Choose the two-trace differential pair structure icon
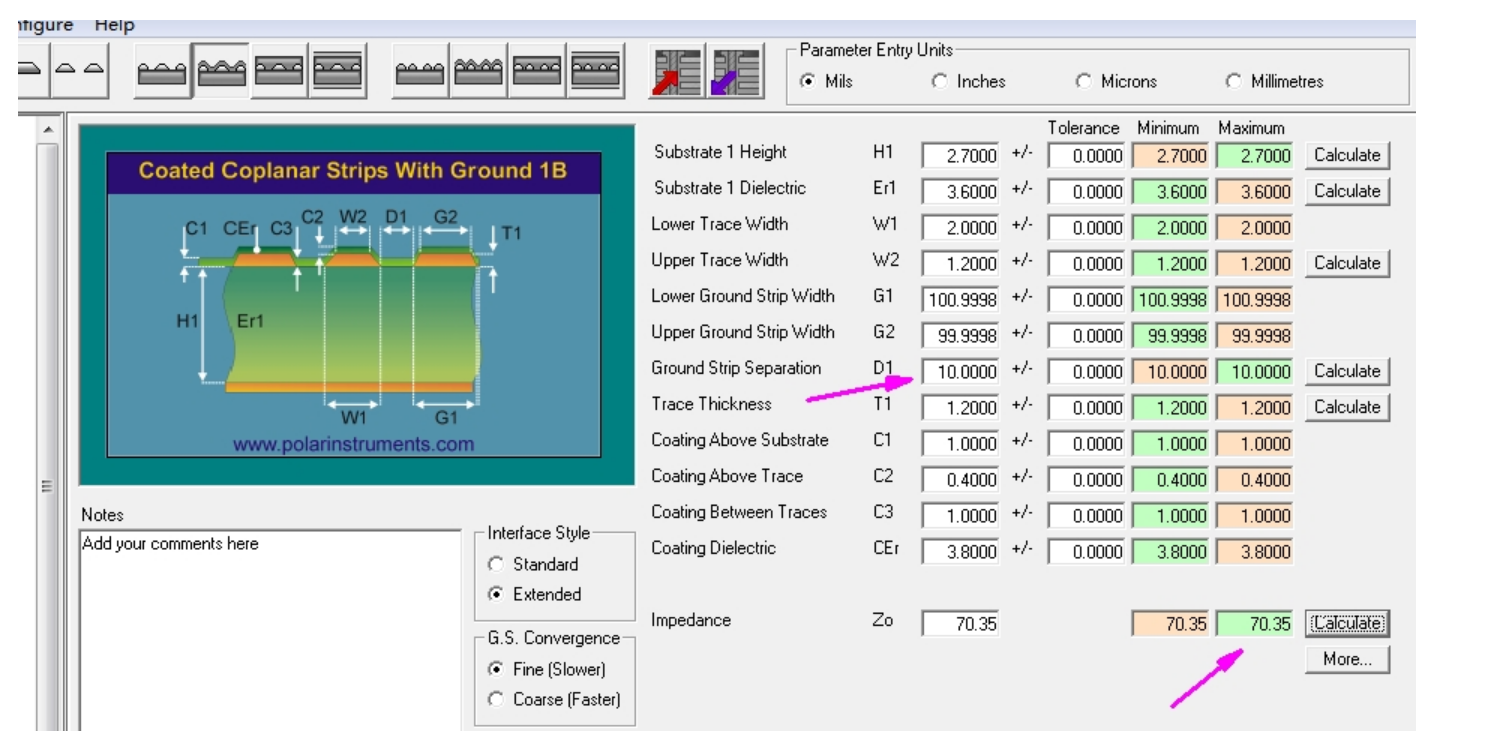This screenshot has width=1494, height=755. [80, 71]
